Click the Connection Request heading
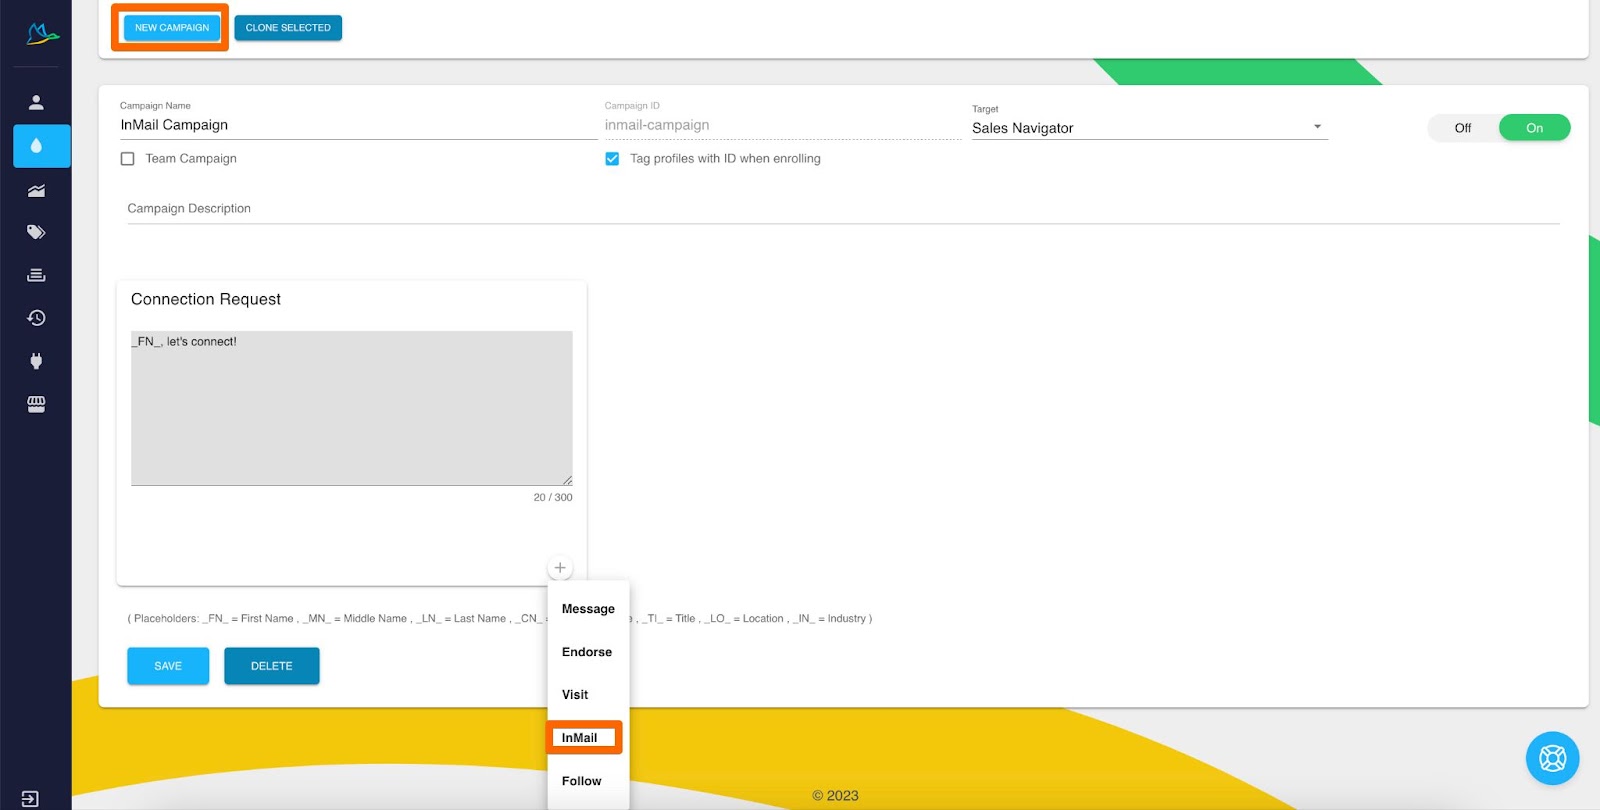1600x810 pixels. 206,299
